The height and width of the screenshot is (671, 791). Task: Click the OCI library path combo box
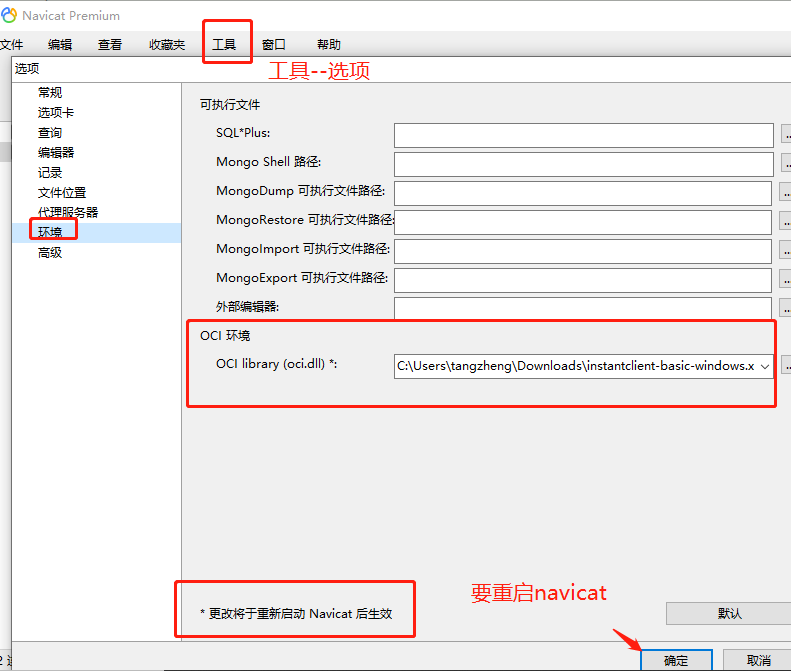584,366
